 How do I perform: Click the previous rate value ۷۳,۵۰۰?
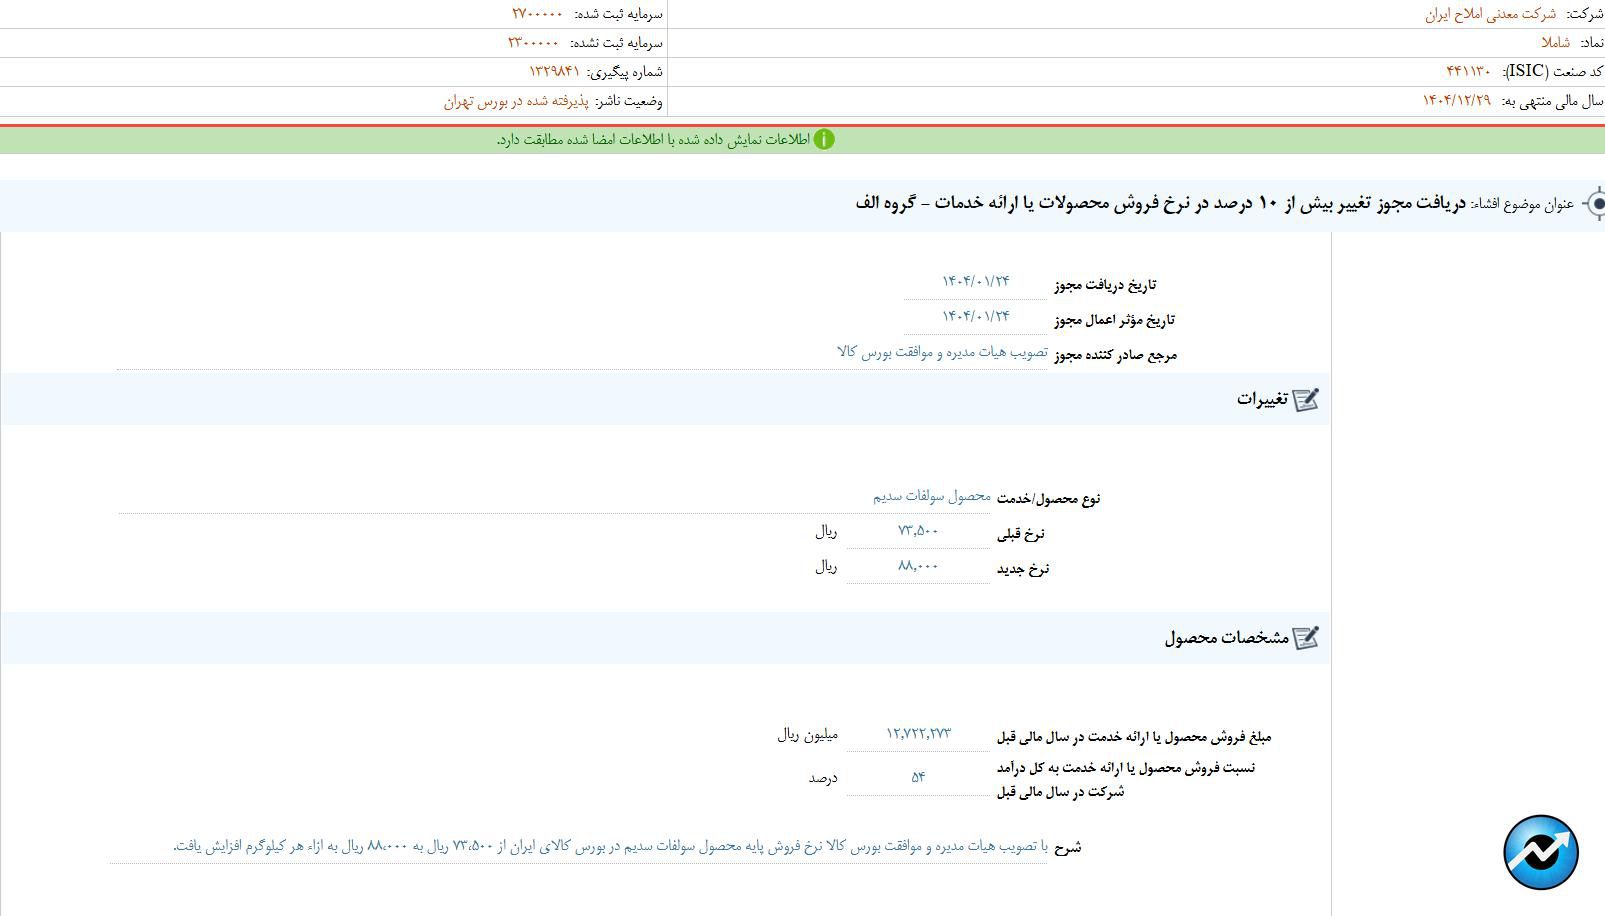(x=920, y=531)
